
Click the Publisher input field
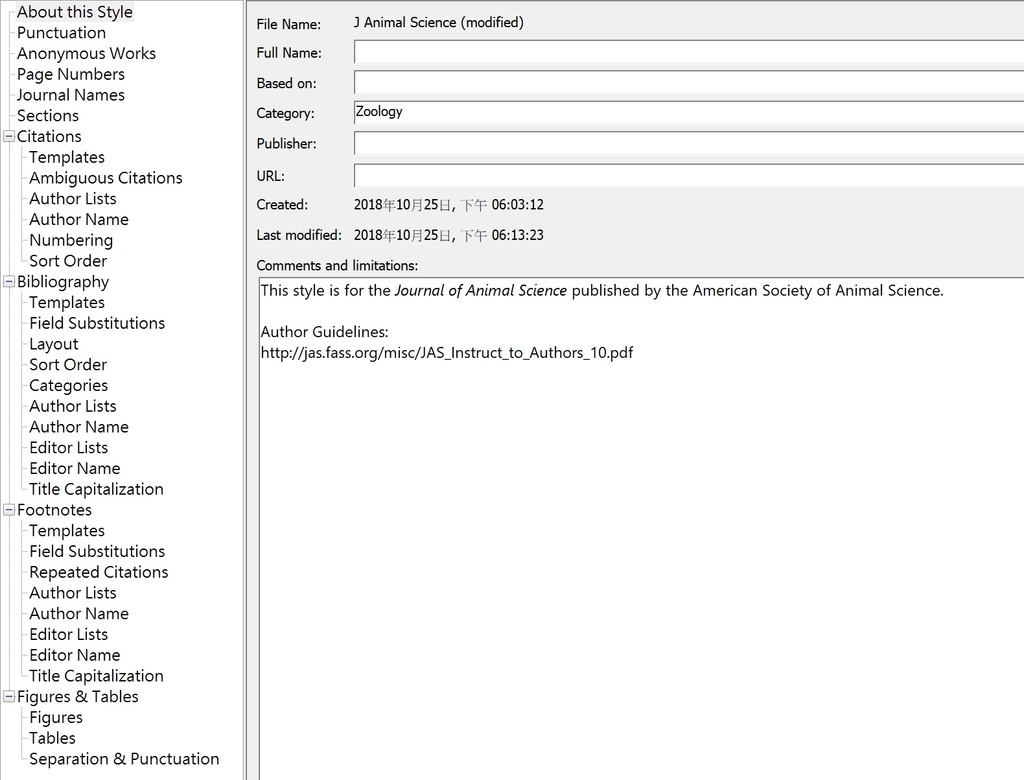[689, 143]
